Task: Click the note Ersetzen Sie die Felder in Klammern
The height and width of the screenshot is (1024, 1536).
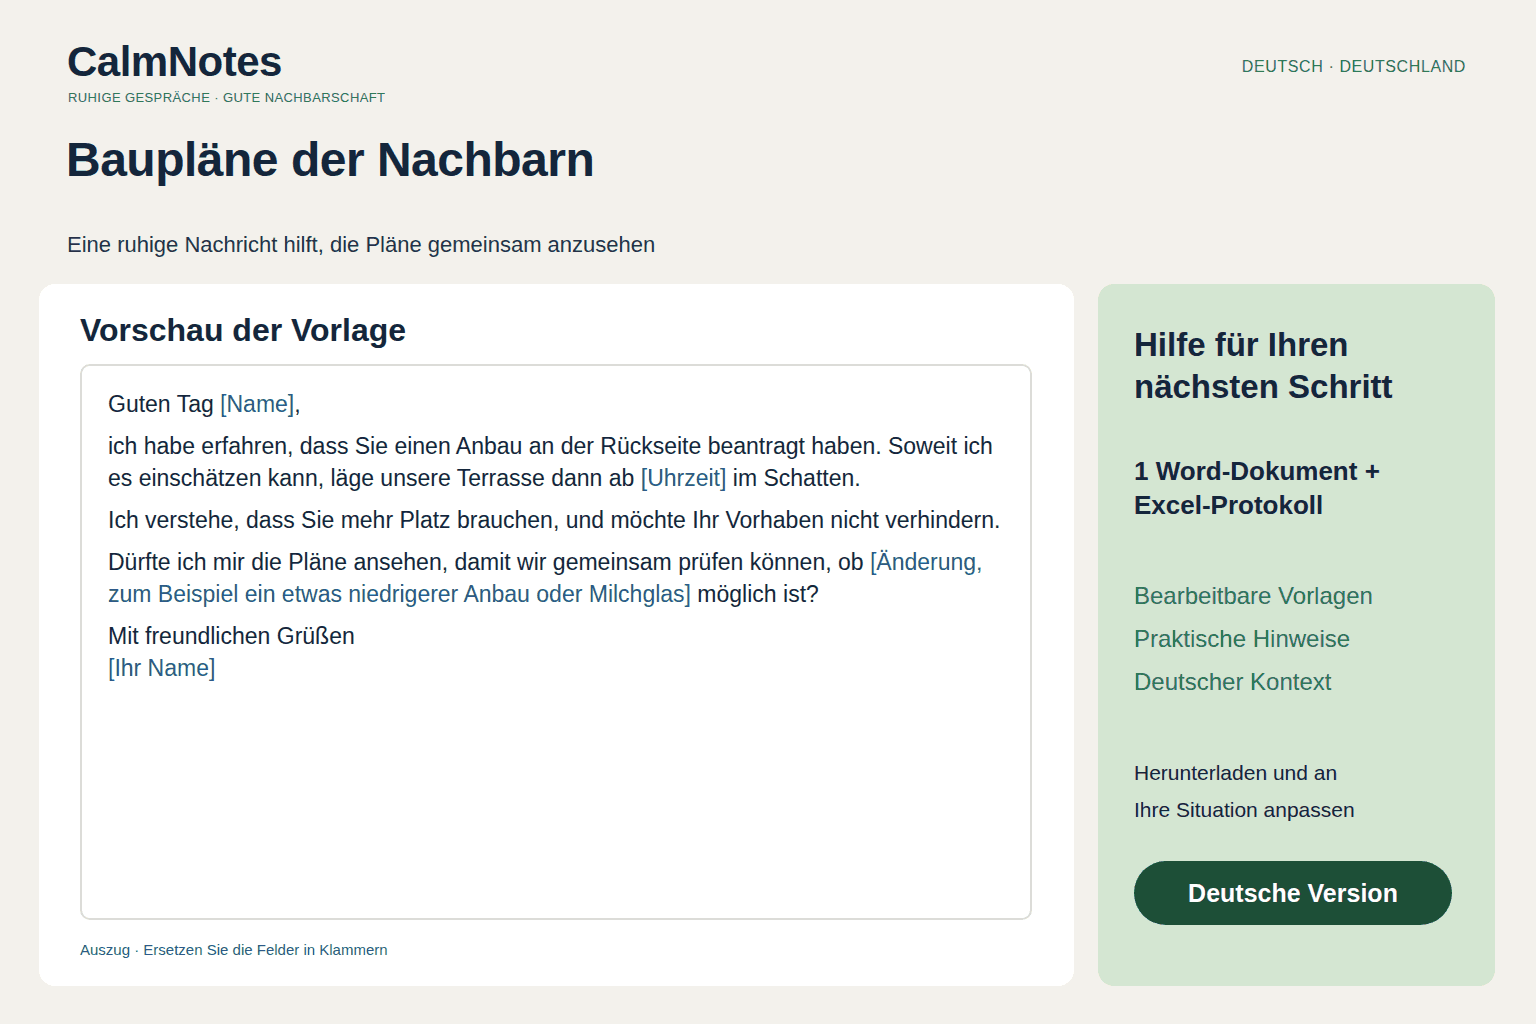Action: (x=265, y=950)
